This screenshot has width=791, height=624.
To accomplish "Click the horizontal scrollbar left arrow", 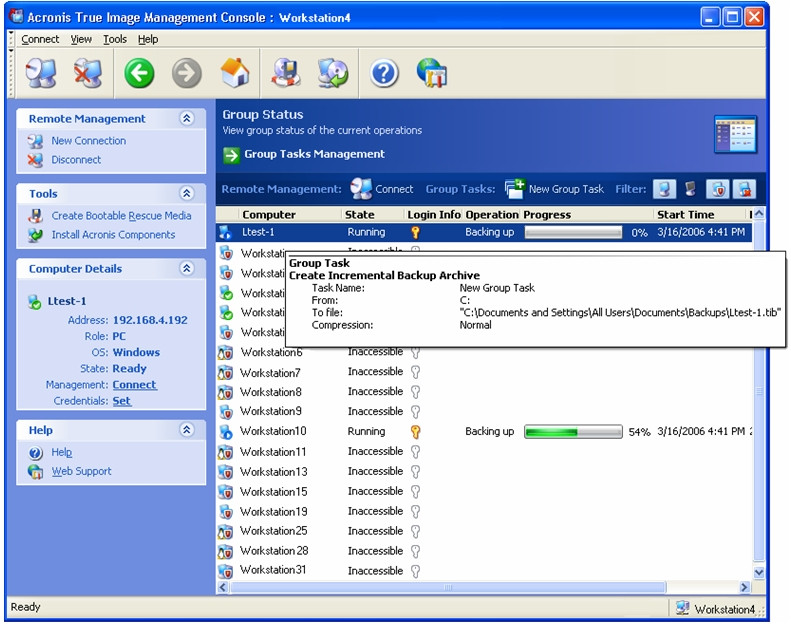I will tap(223, 587).
